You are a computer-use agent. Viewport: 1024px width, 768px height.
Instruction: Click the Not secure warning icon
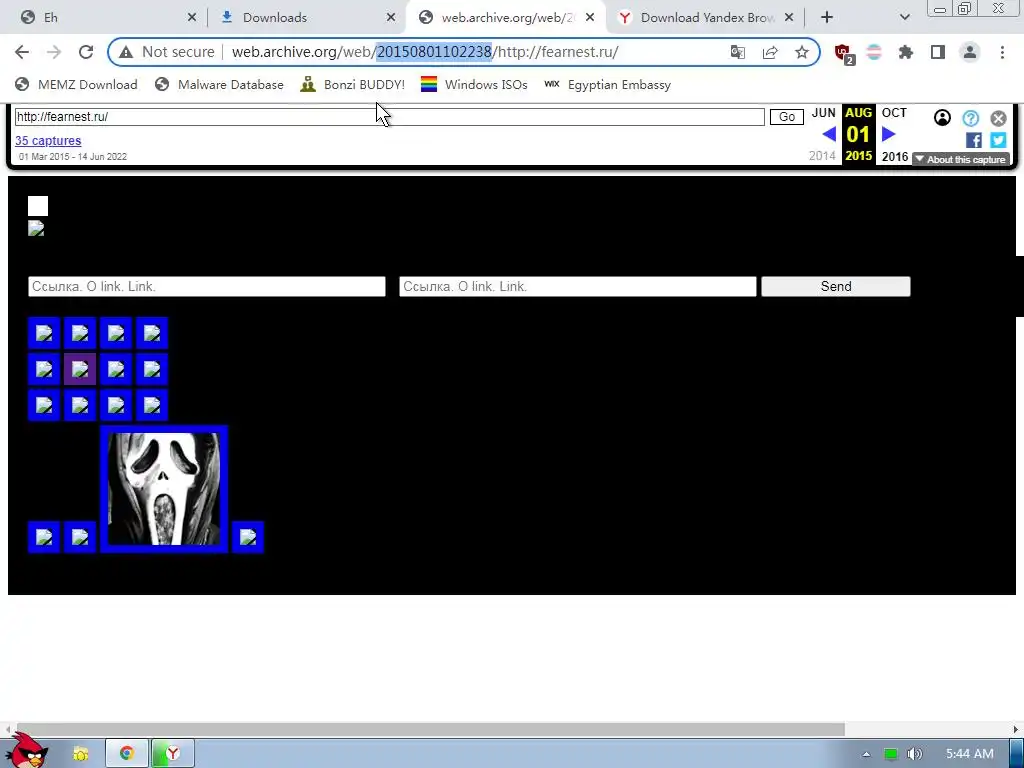click(126, 52)
